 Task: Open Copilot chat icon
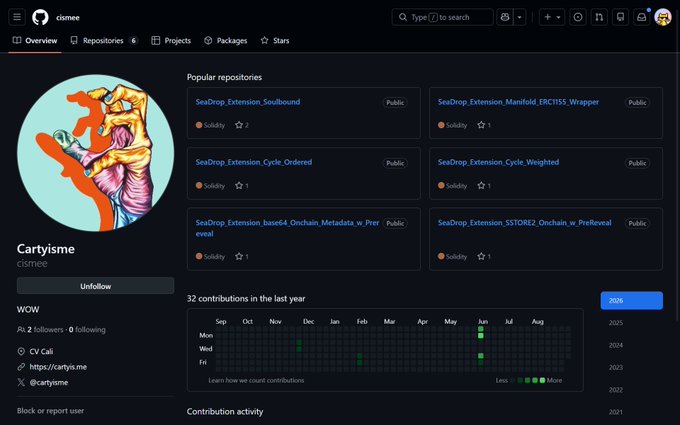point(505,17)
